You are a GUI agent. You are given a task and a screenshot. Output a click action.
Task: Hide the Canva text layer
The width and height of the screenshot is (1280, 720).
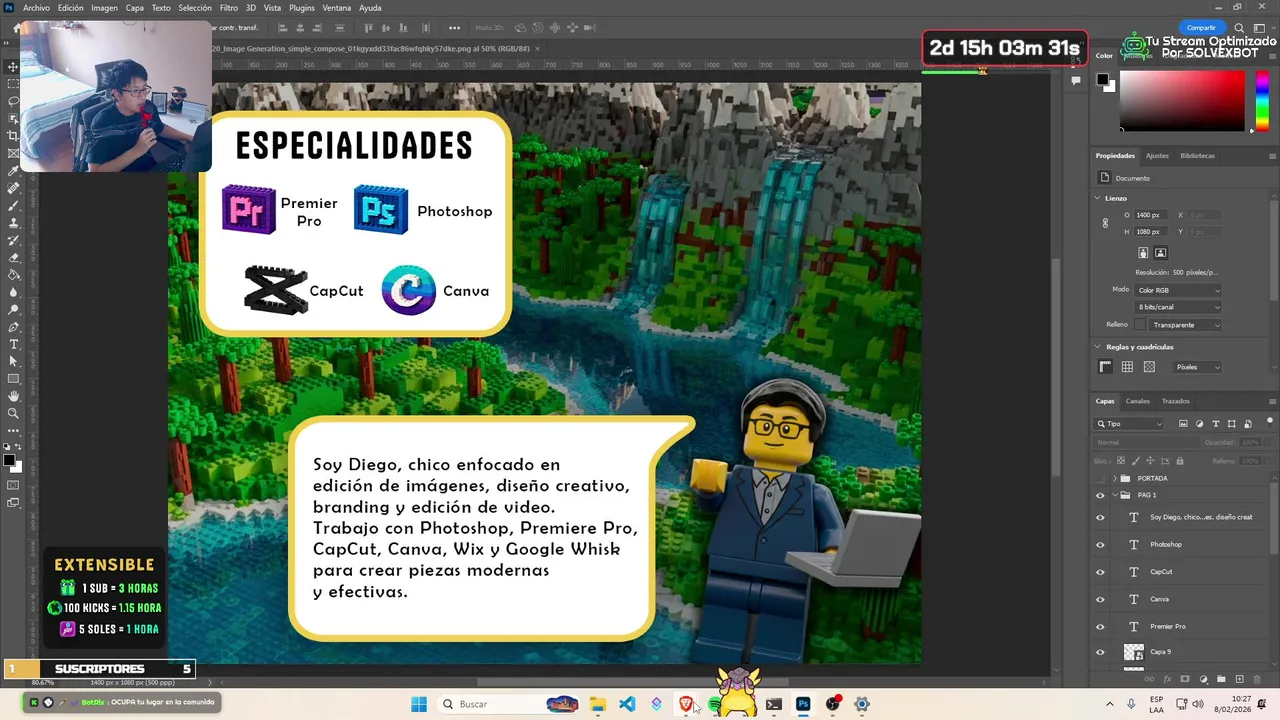tap(1100, 599)
